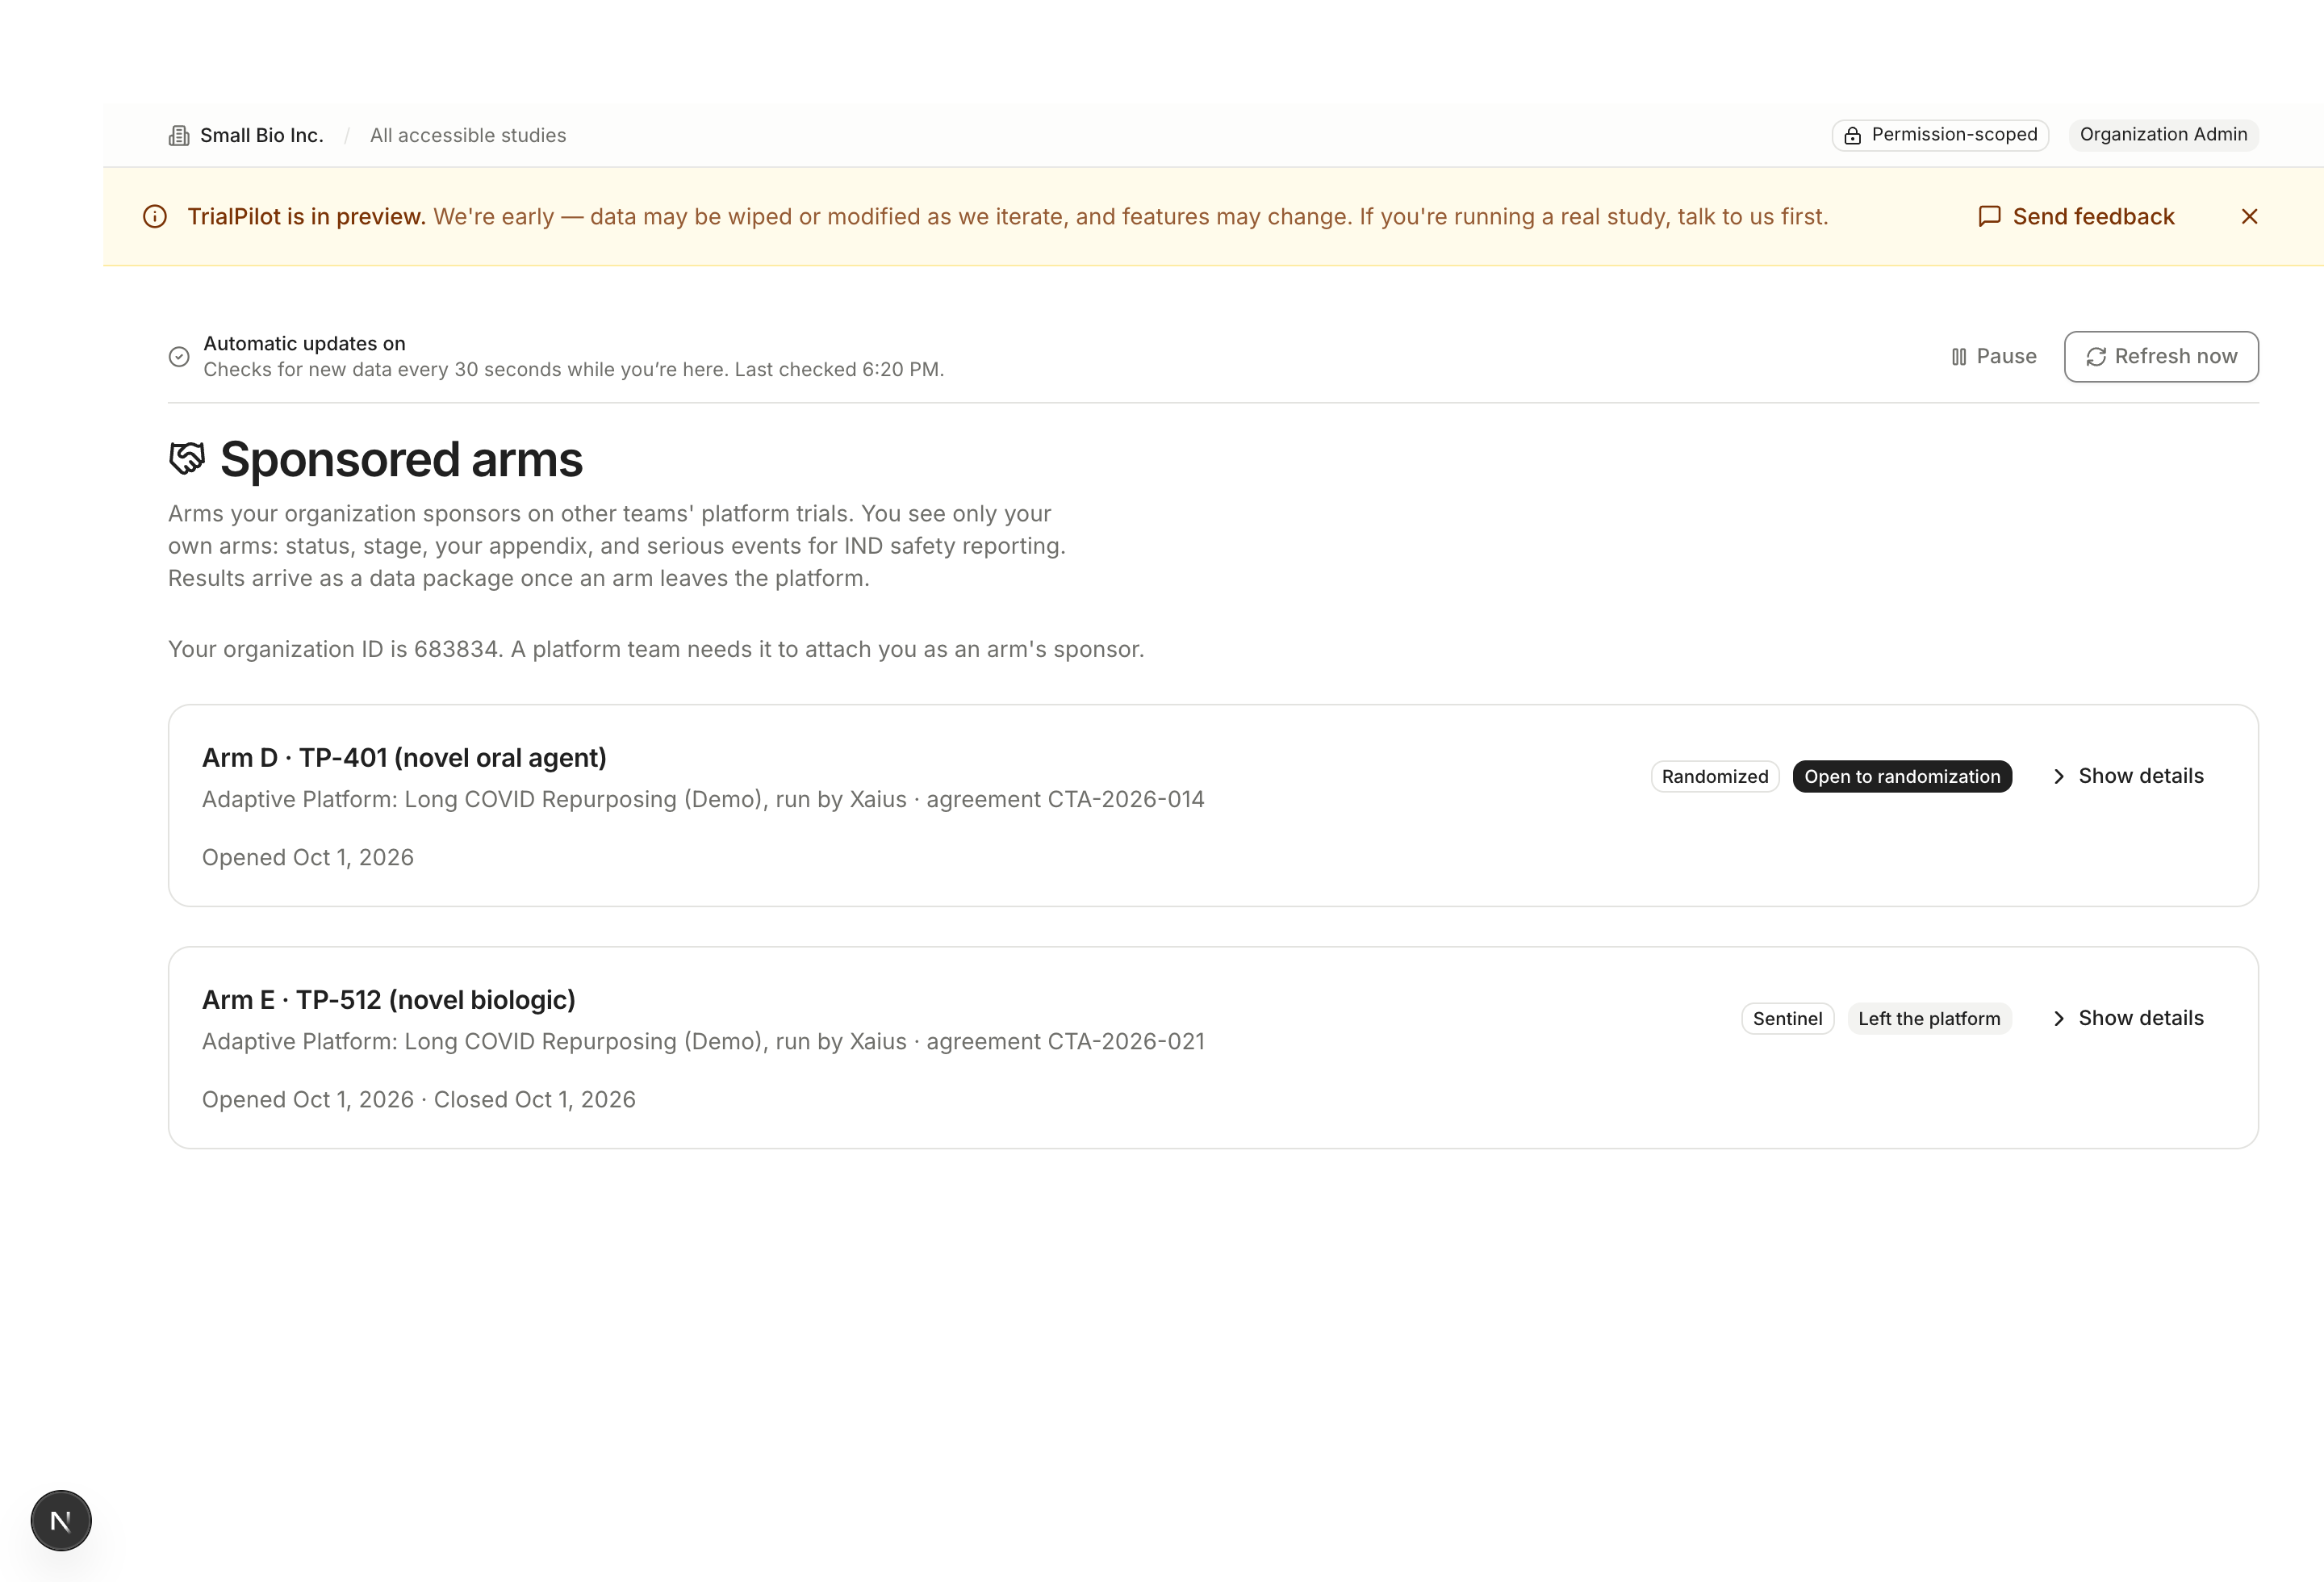Image resolution: width=2324 pixels, height=1582 pixels.
Task: Click the Left the platform status badge
Action: click(x=1929, y=1019)
